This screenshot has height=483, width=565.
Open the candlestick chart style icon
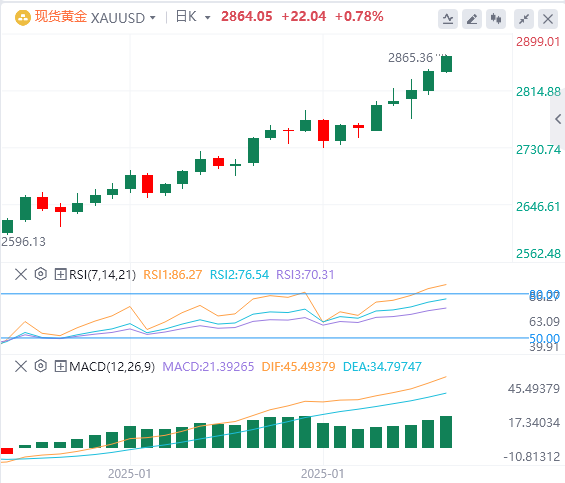pyautogui.click(x=496, y=19)
